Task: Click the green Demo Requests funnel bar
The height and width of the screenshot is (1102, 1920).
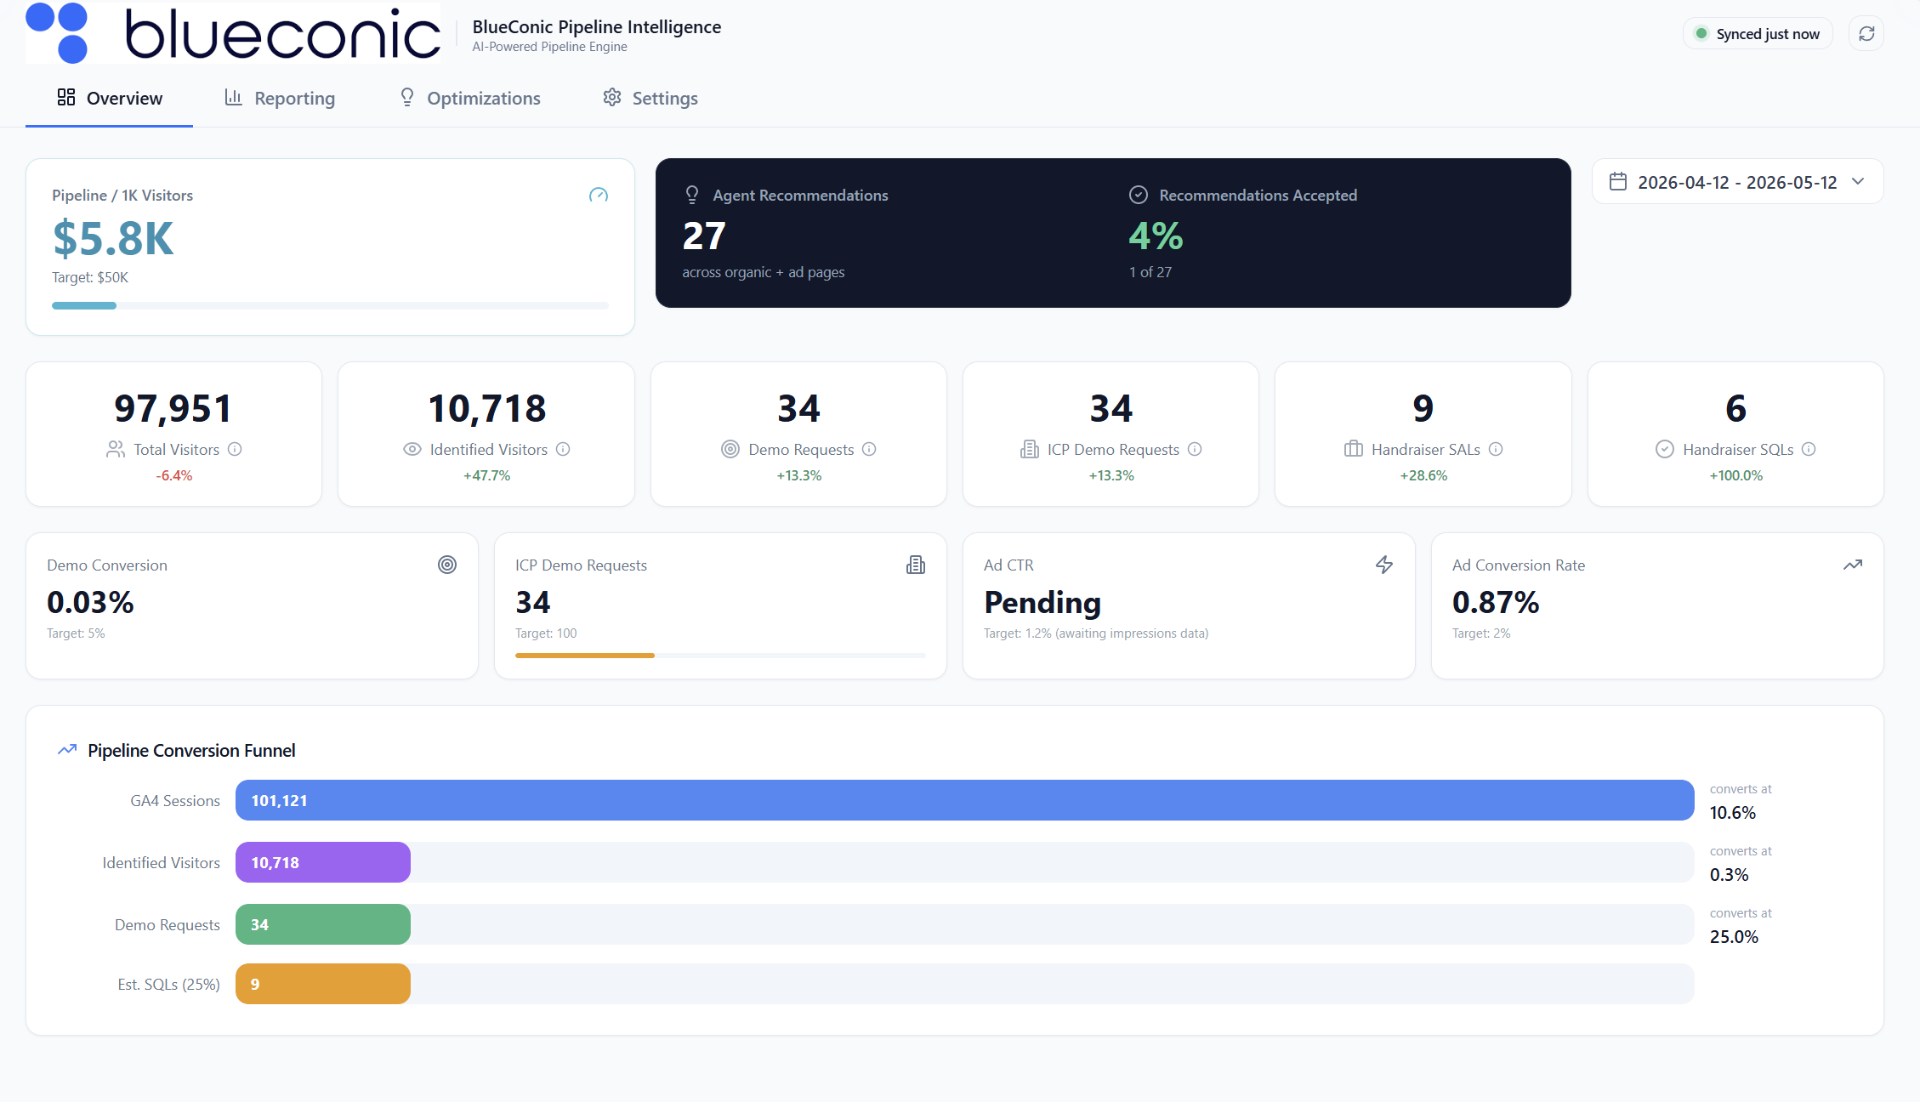Action: (323, 924)
